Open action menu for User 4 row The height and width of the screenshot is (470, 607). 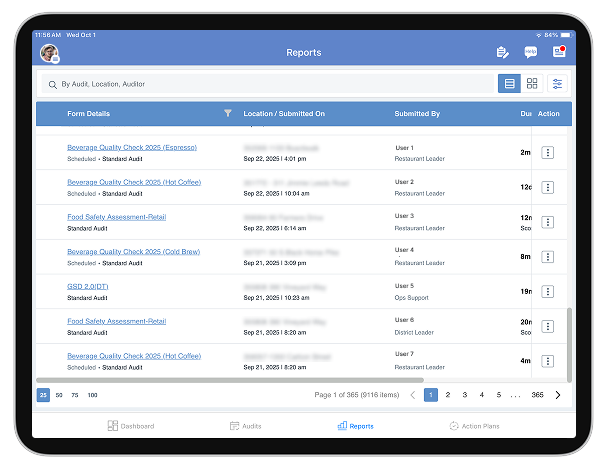[x=547, y=256]
